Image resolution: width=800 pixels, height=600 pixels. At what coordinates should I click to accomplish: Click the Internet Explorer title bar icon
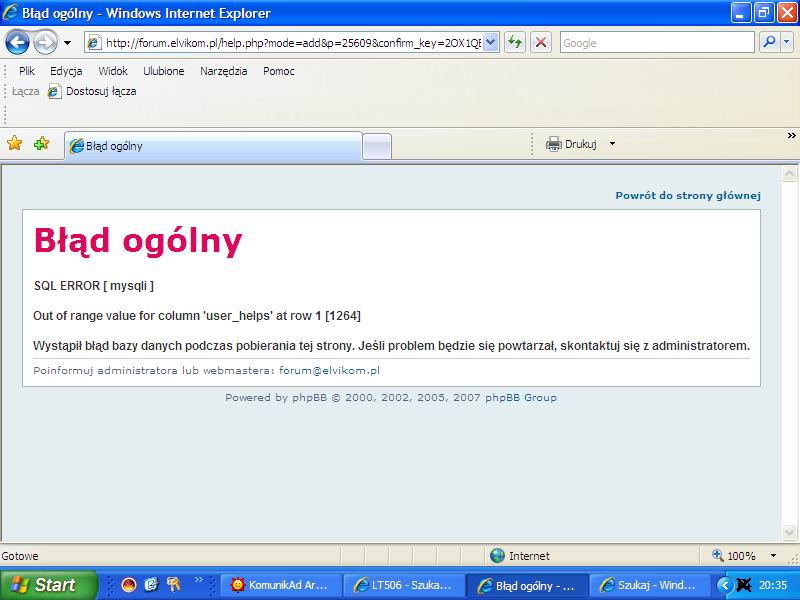10,12
